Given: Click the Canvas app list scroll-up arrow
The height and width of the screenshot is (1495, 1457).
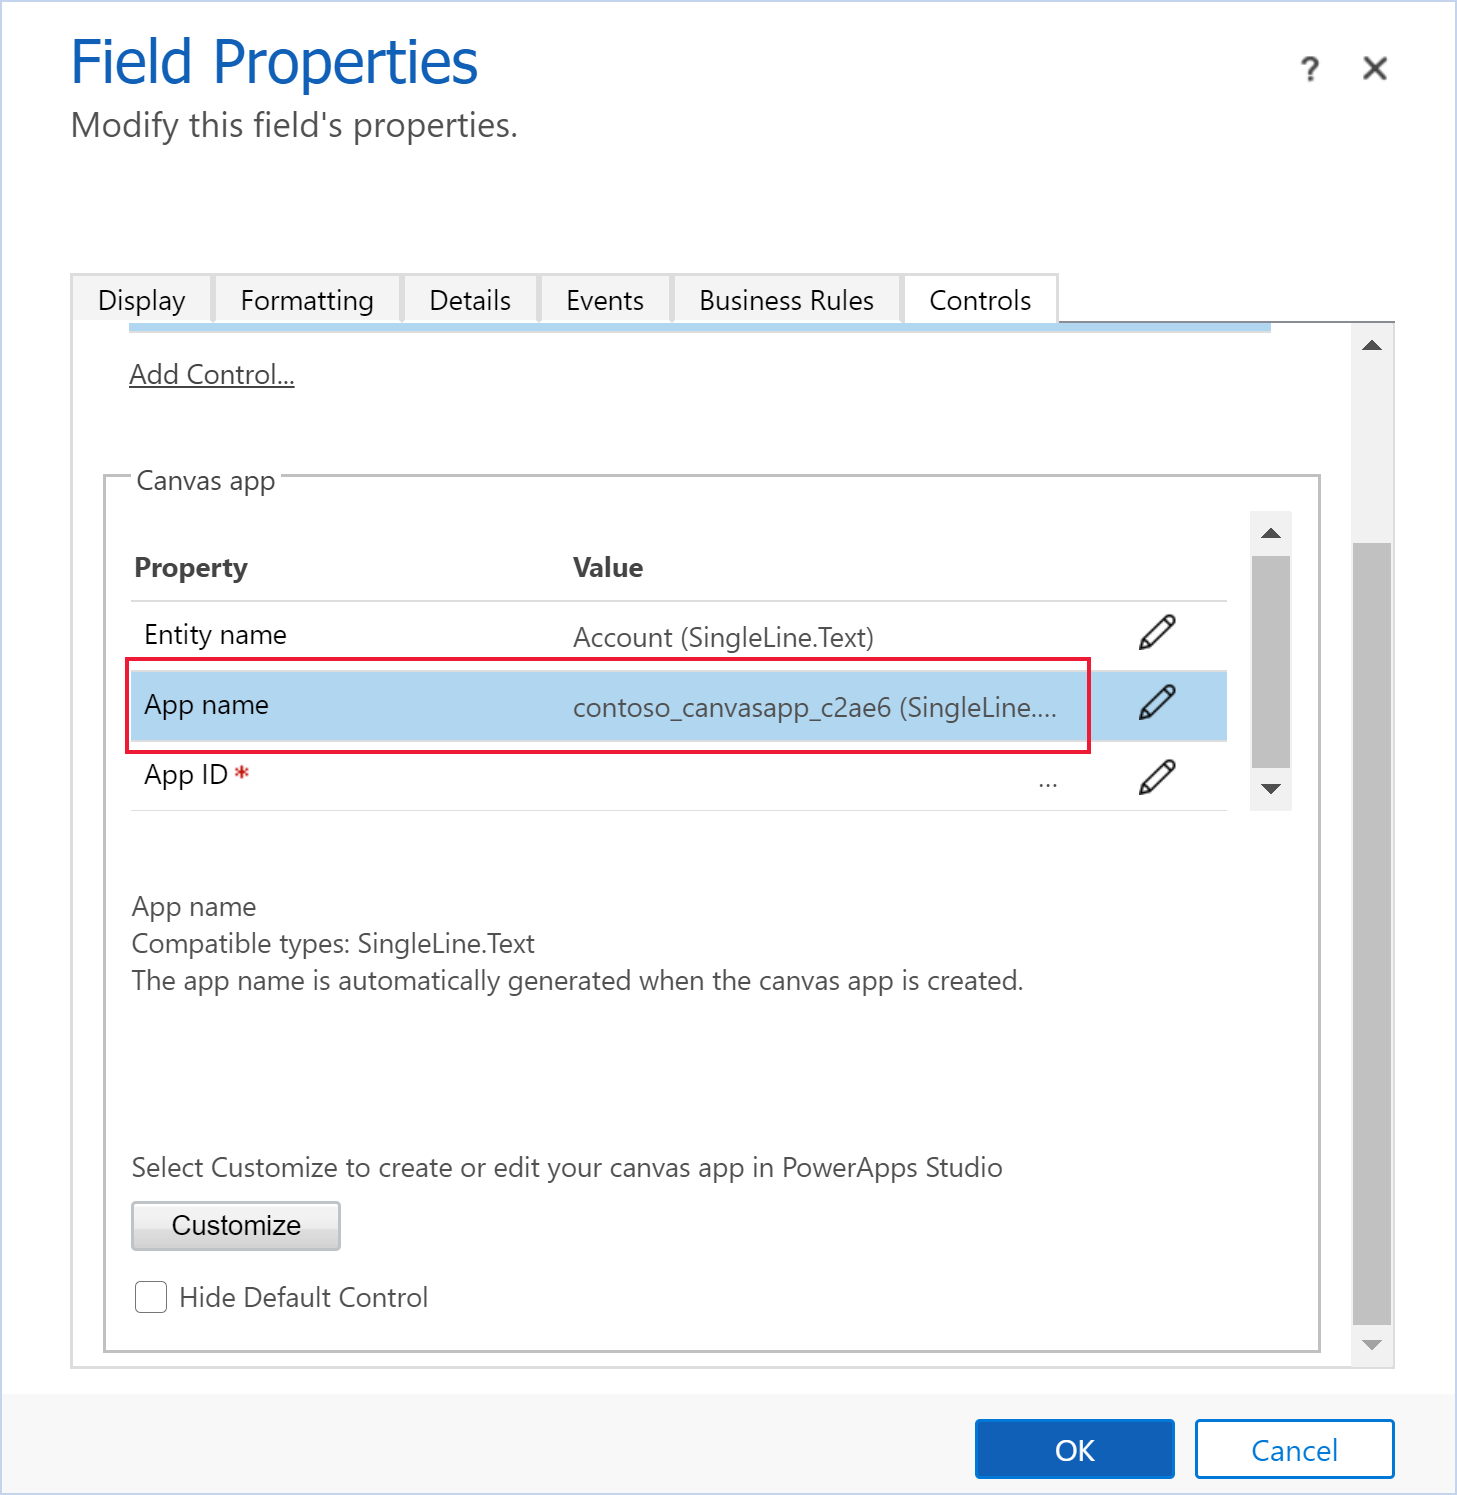Looking at the screenshot, I should (x=1270, y=532).
